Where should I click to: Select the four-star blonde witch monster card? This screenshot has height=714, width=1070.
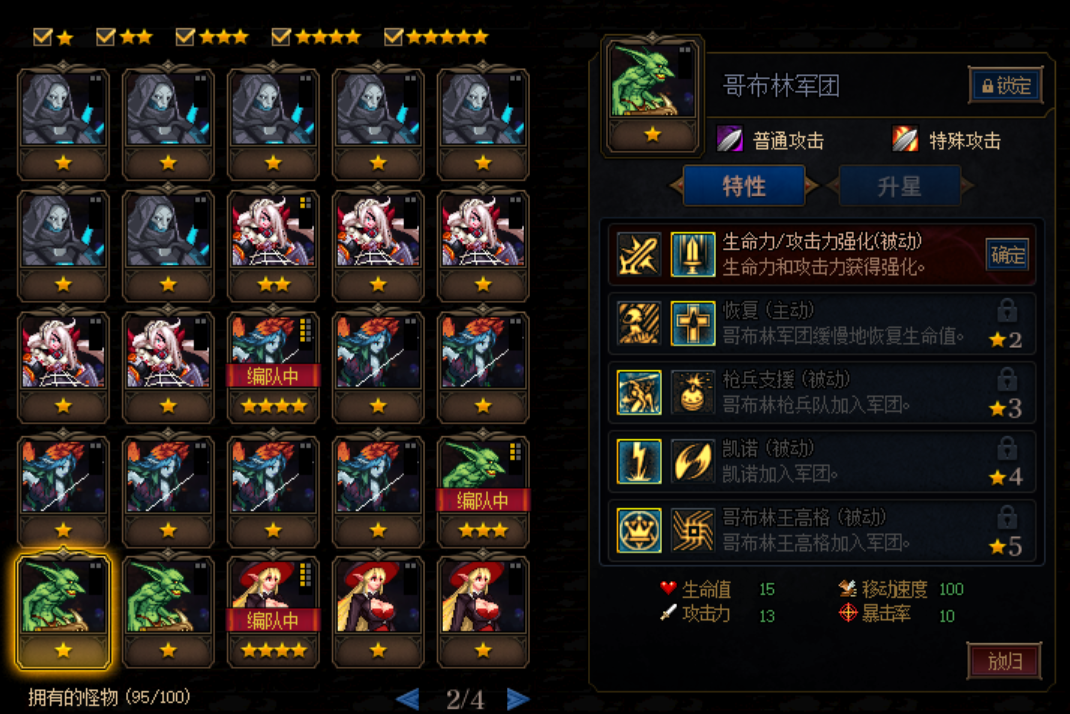pos(273,612)
